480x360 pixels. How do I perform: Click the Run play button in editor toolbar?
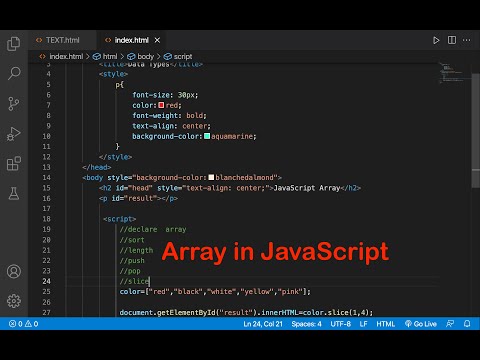tap(436, 40)
